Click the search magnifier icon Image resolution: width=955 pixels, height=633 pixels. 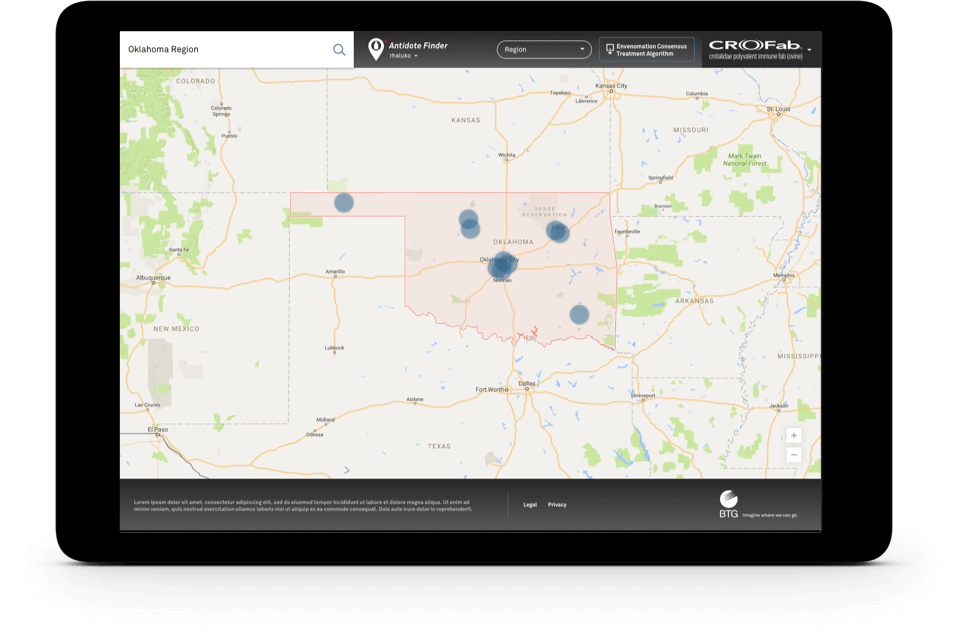click(x=339, y=50)
